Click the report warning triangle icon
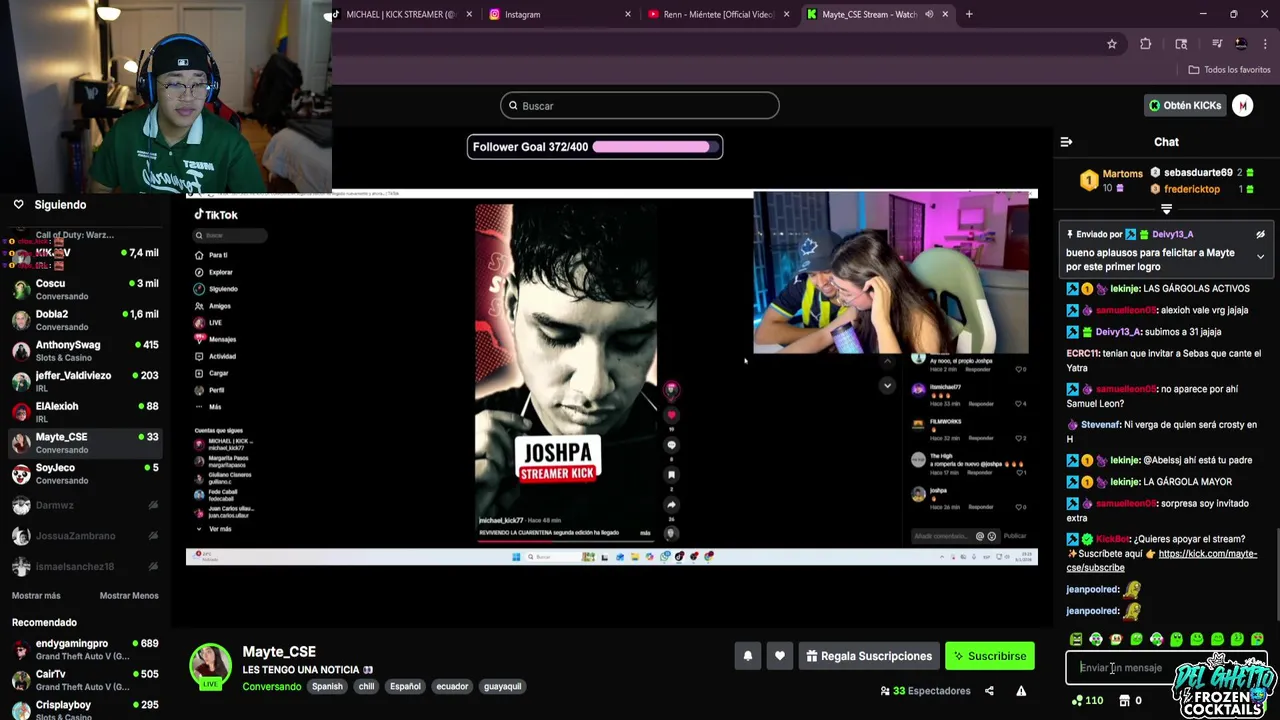 (1021, 691)
